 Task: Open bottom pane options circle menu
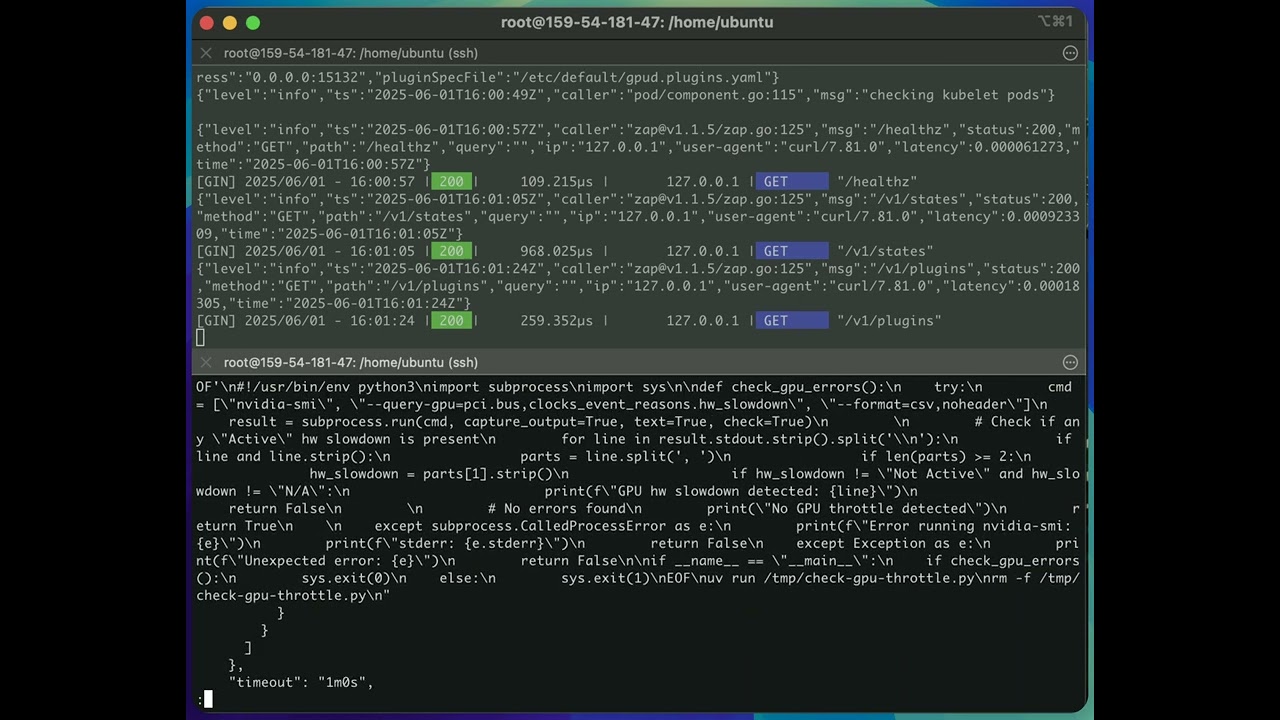[1070, 362]
